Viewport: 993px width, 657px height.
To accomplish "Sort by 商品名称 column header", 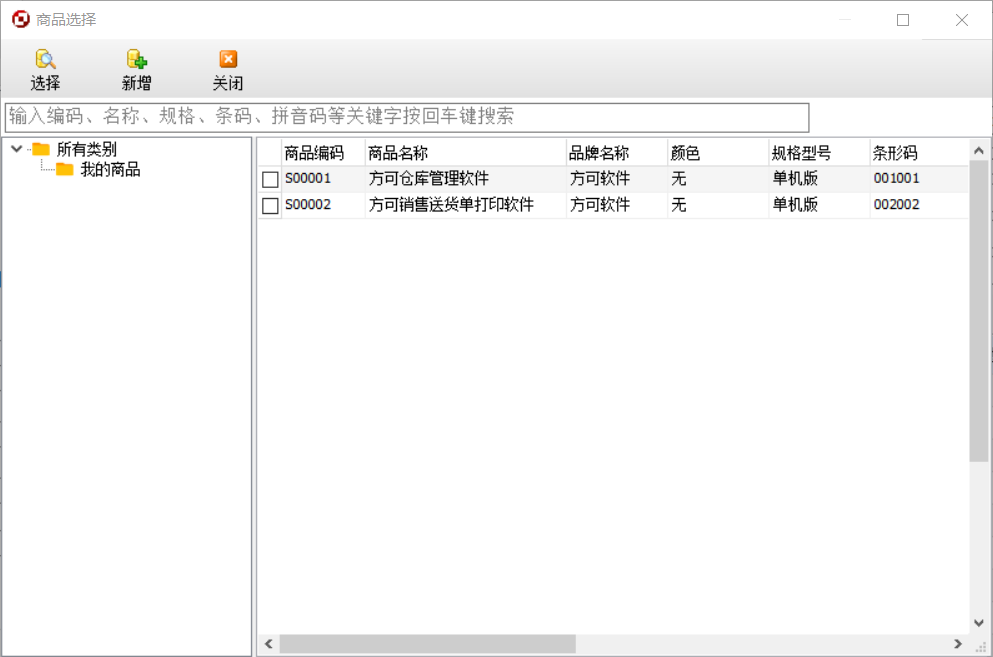I will [x=398, y=153].
